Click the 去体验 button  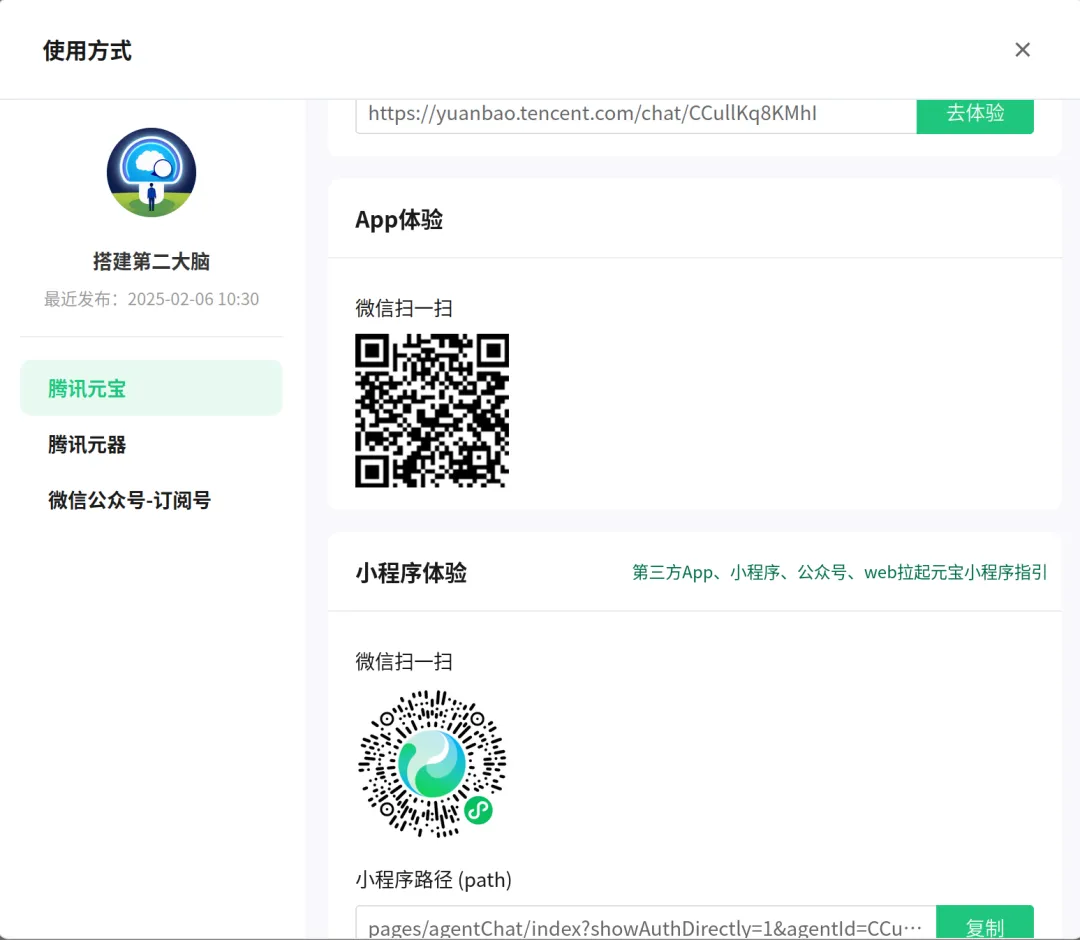(x=975, y=114)
